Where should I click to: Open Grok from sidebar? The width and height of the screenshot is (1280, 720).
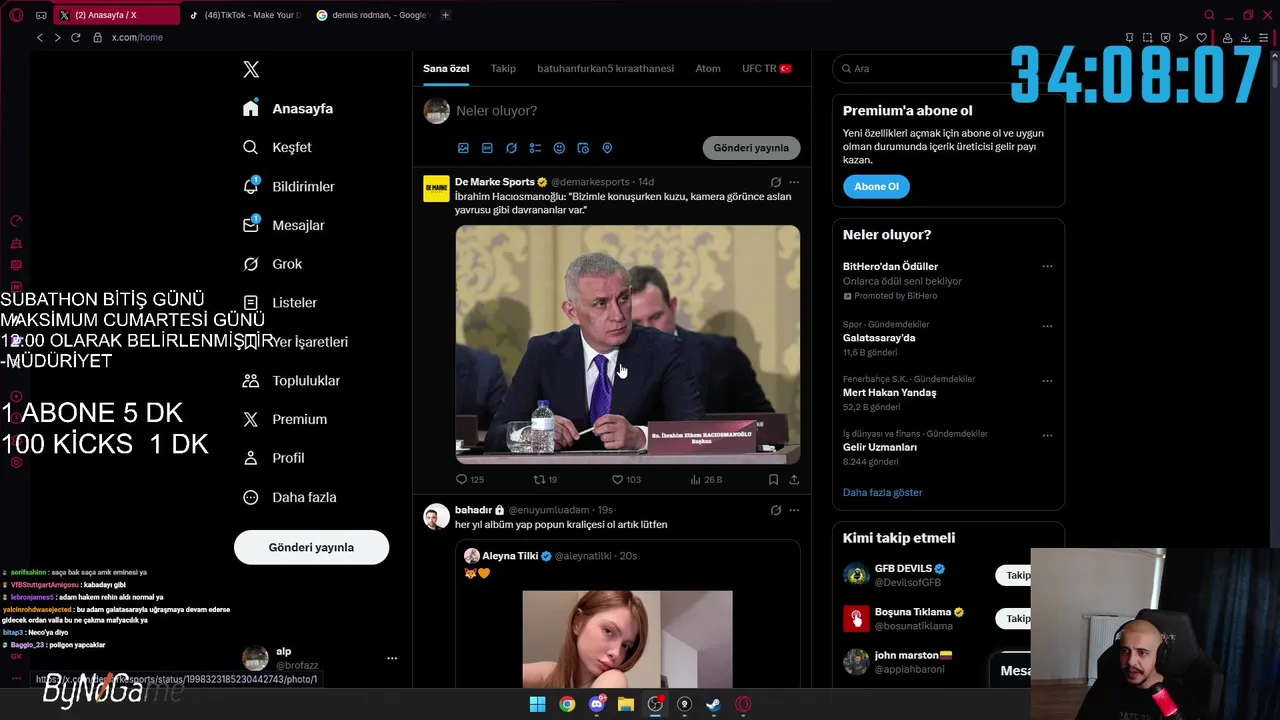(272, 264)
